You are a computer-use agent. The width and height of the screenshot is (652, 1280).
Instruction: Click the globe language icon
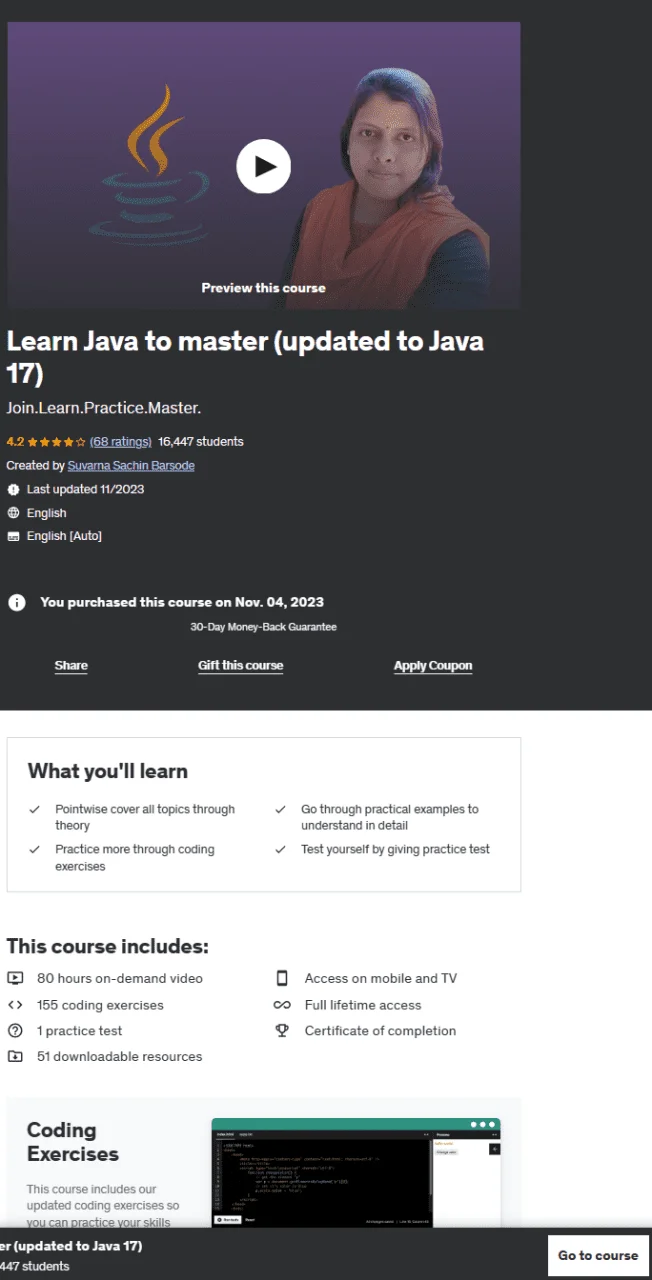coord(14,513)
